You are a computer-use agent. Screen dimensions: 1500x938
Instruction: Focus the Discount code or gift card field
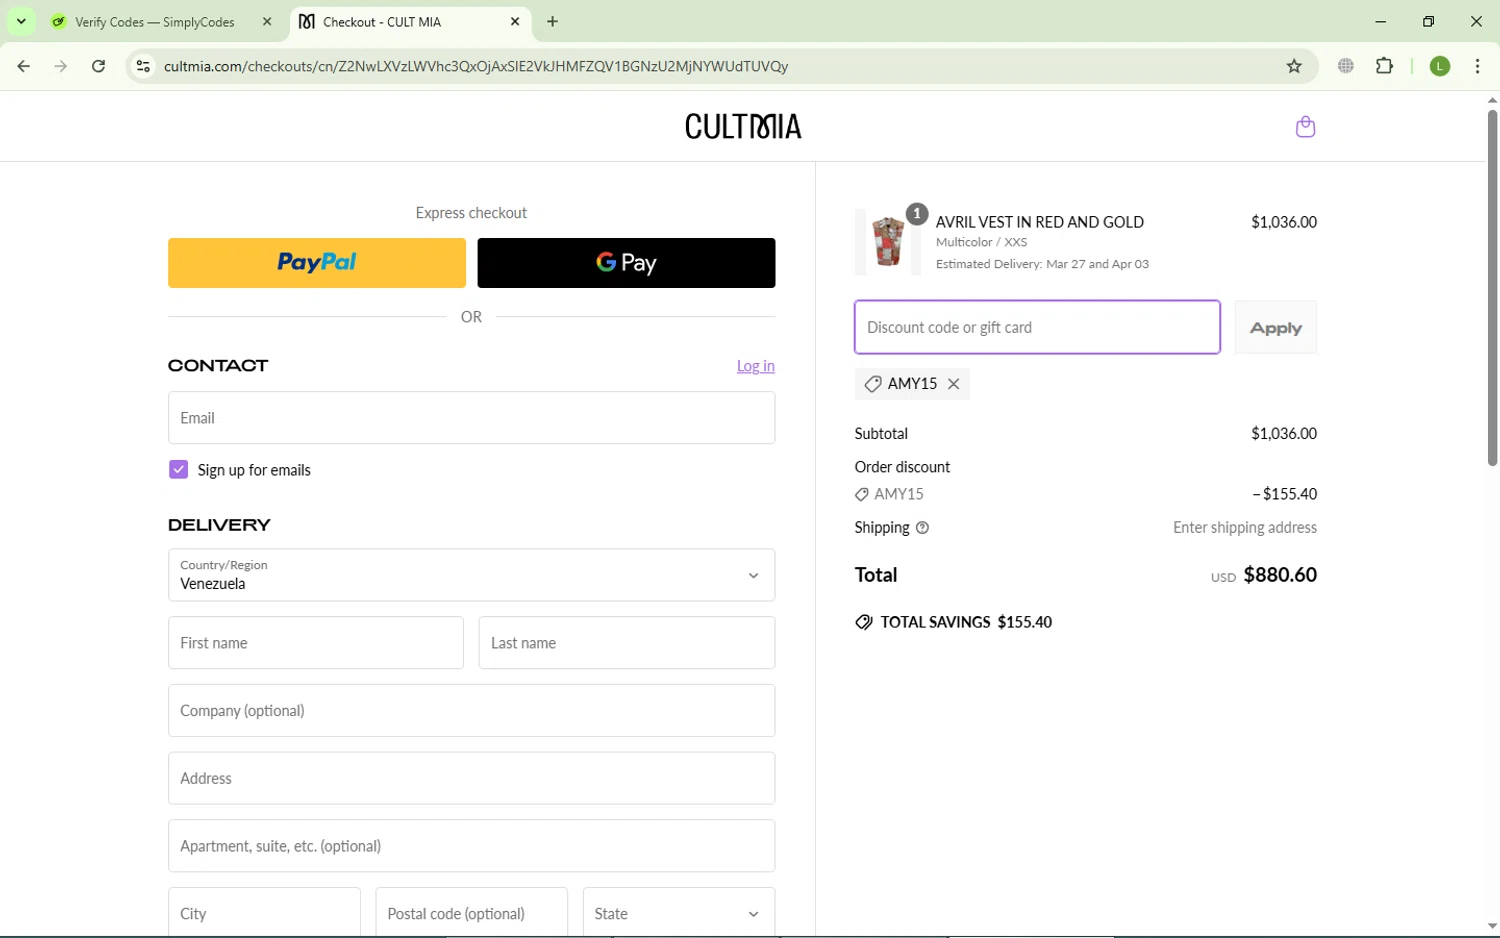1037,327
